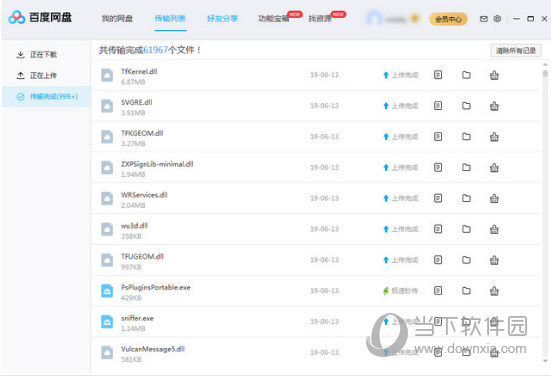This screenshot has width=551, height=378.
Task: Click the 19-06-13 date of sniffer.exe
Action: [324, 321]
